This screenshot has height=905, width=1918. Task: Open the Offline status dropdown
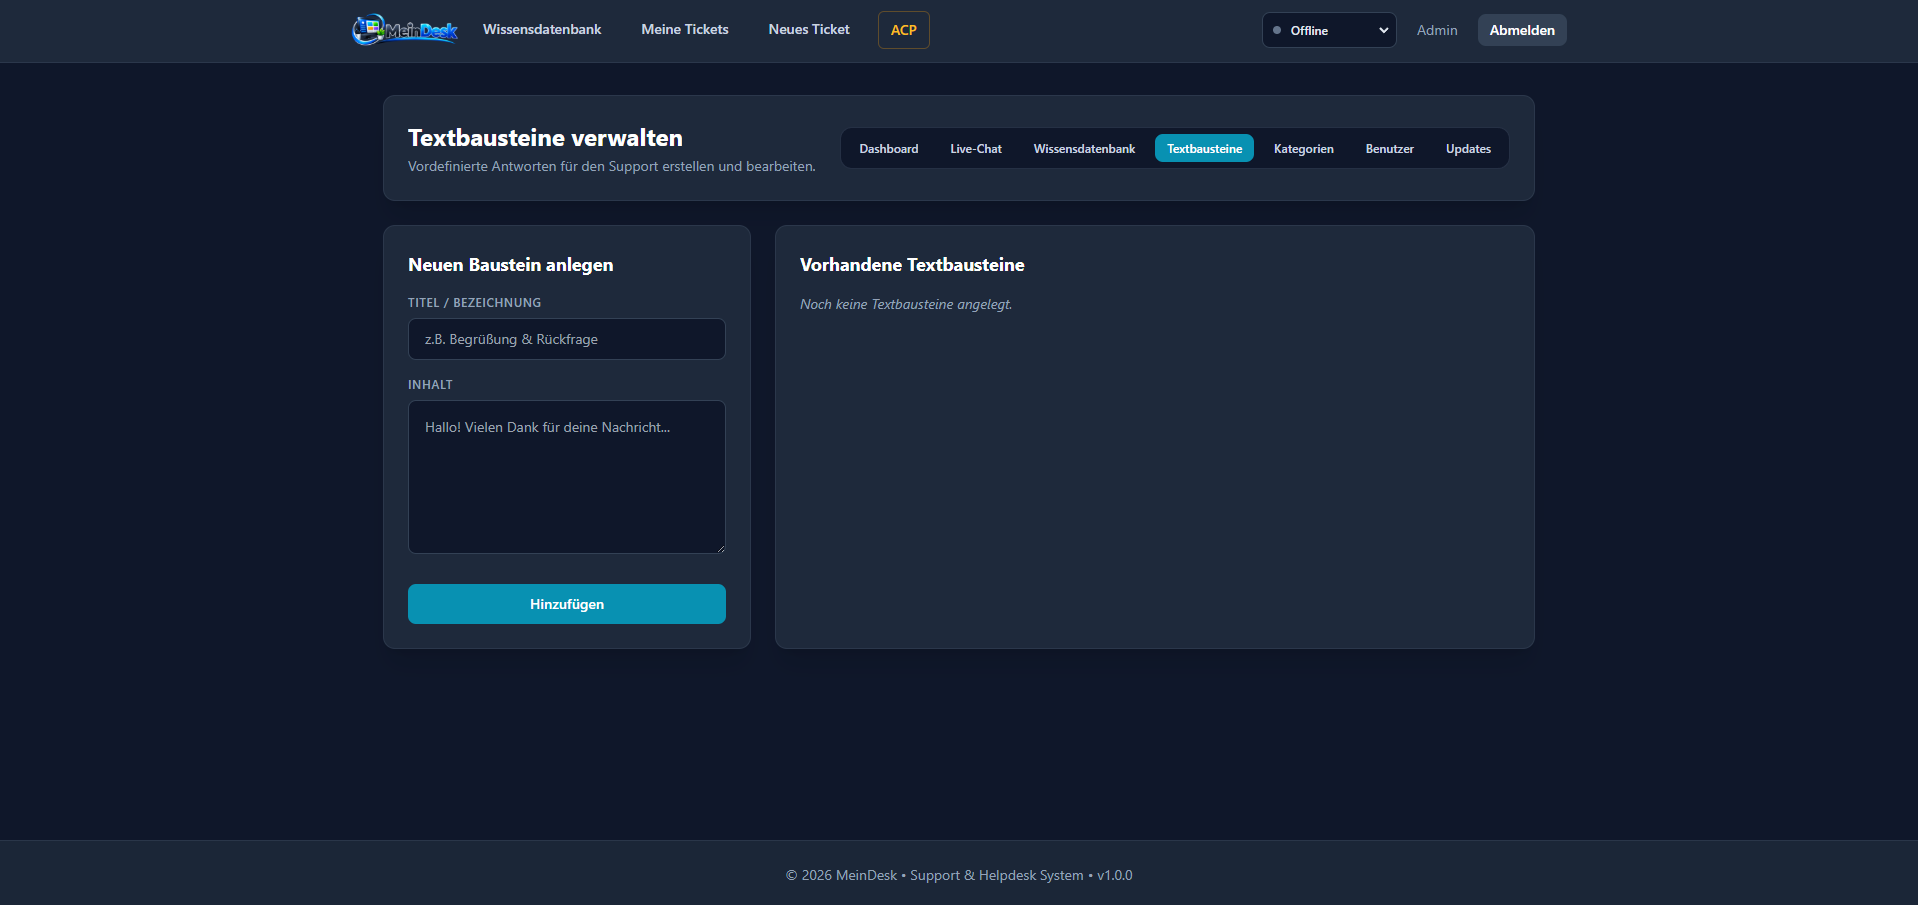[x=1329, y=30]
